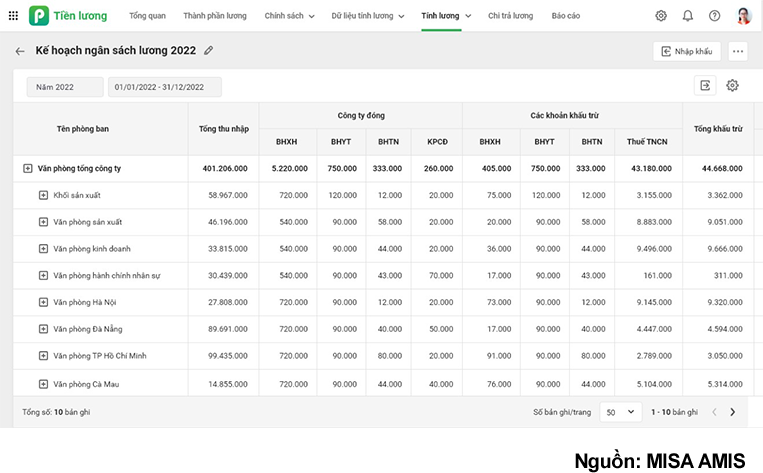Change records per page dropdown from 50
This screenshot has height=473, width=763.
tap(620, 412)
